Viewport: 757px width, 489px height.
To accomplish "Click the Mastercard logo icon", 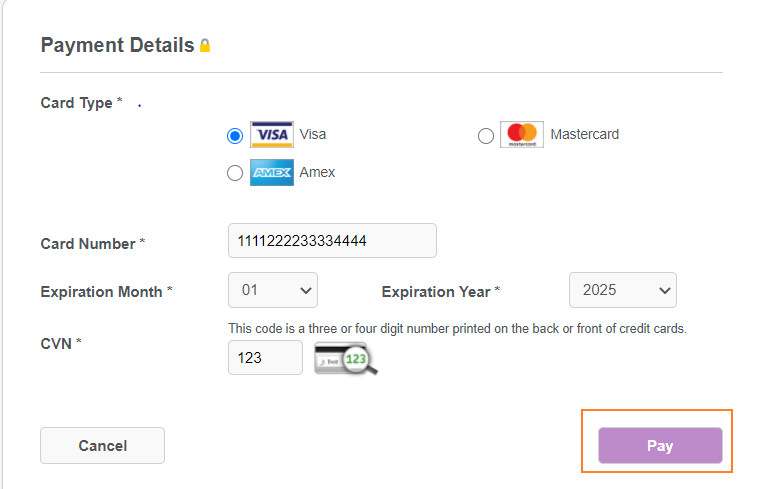I will click(x=521, y=134).
